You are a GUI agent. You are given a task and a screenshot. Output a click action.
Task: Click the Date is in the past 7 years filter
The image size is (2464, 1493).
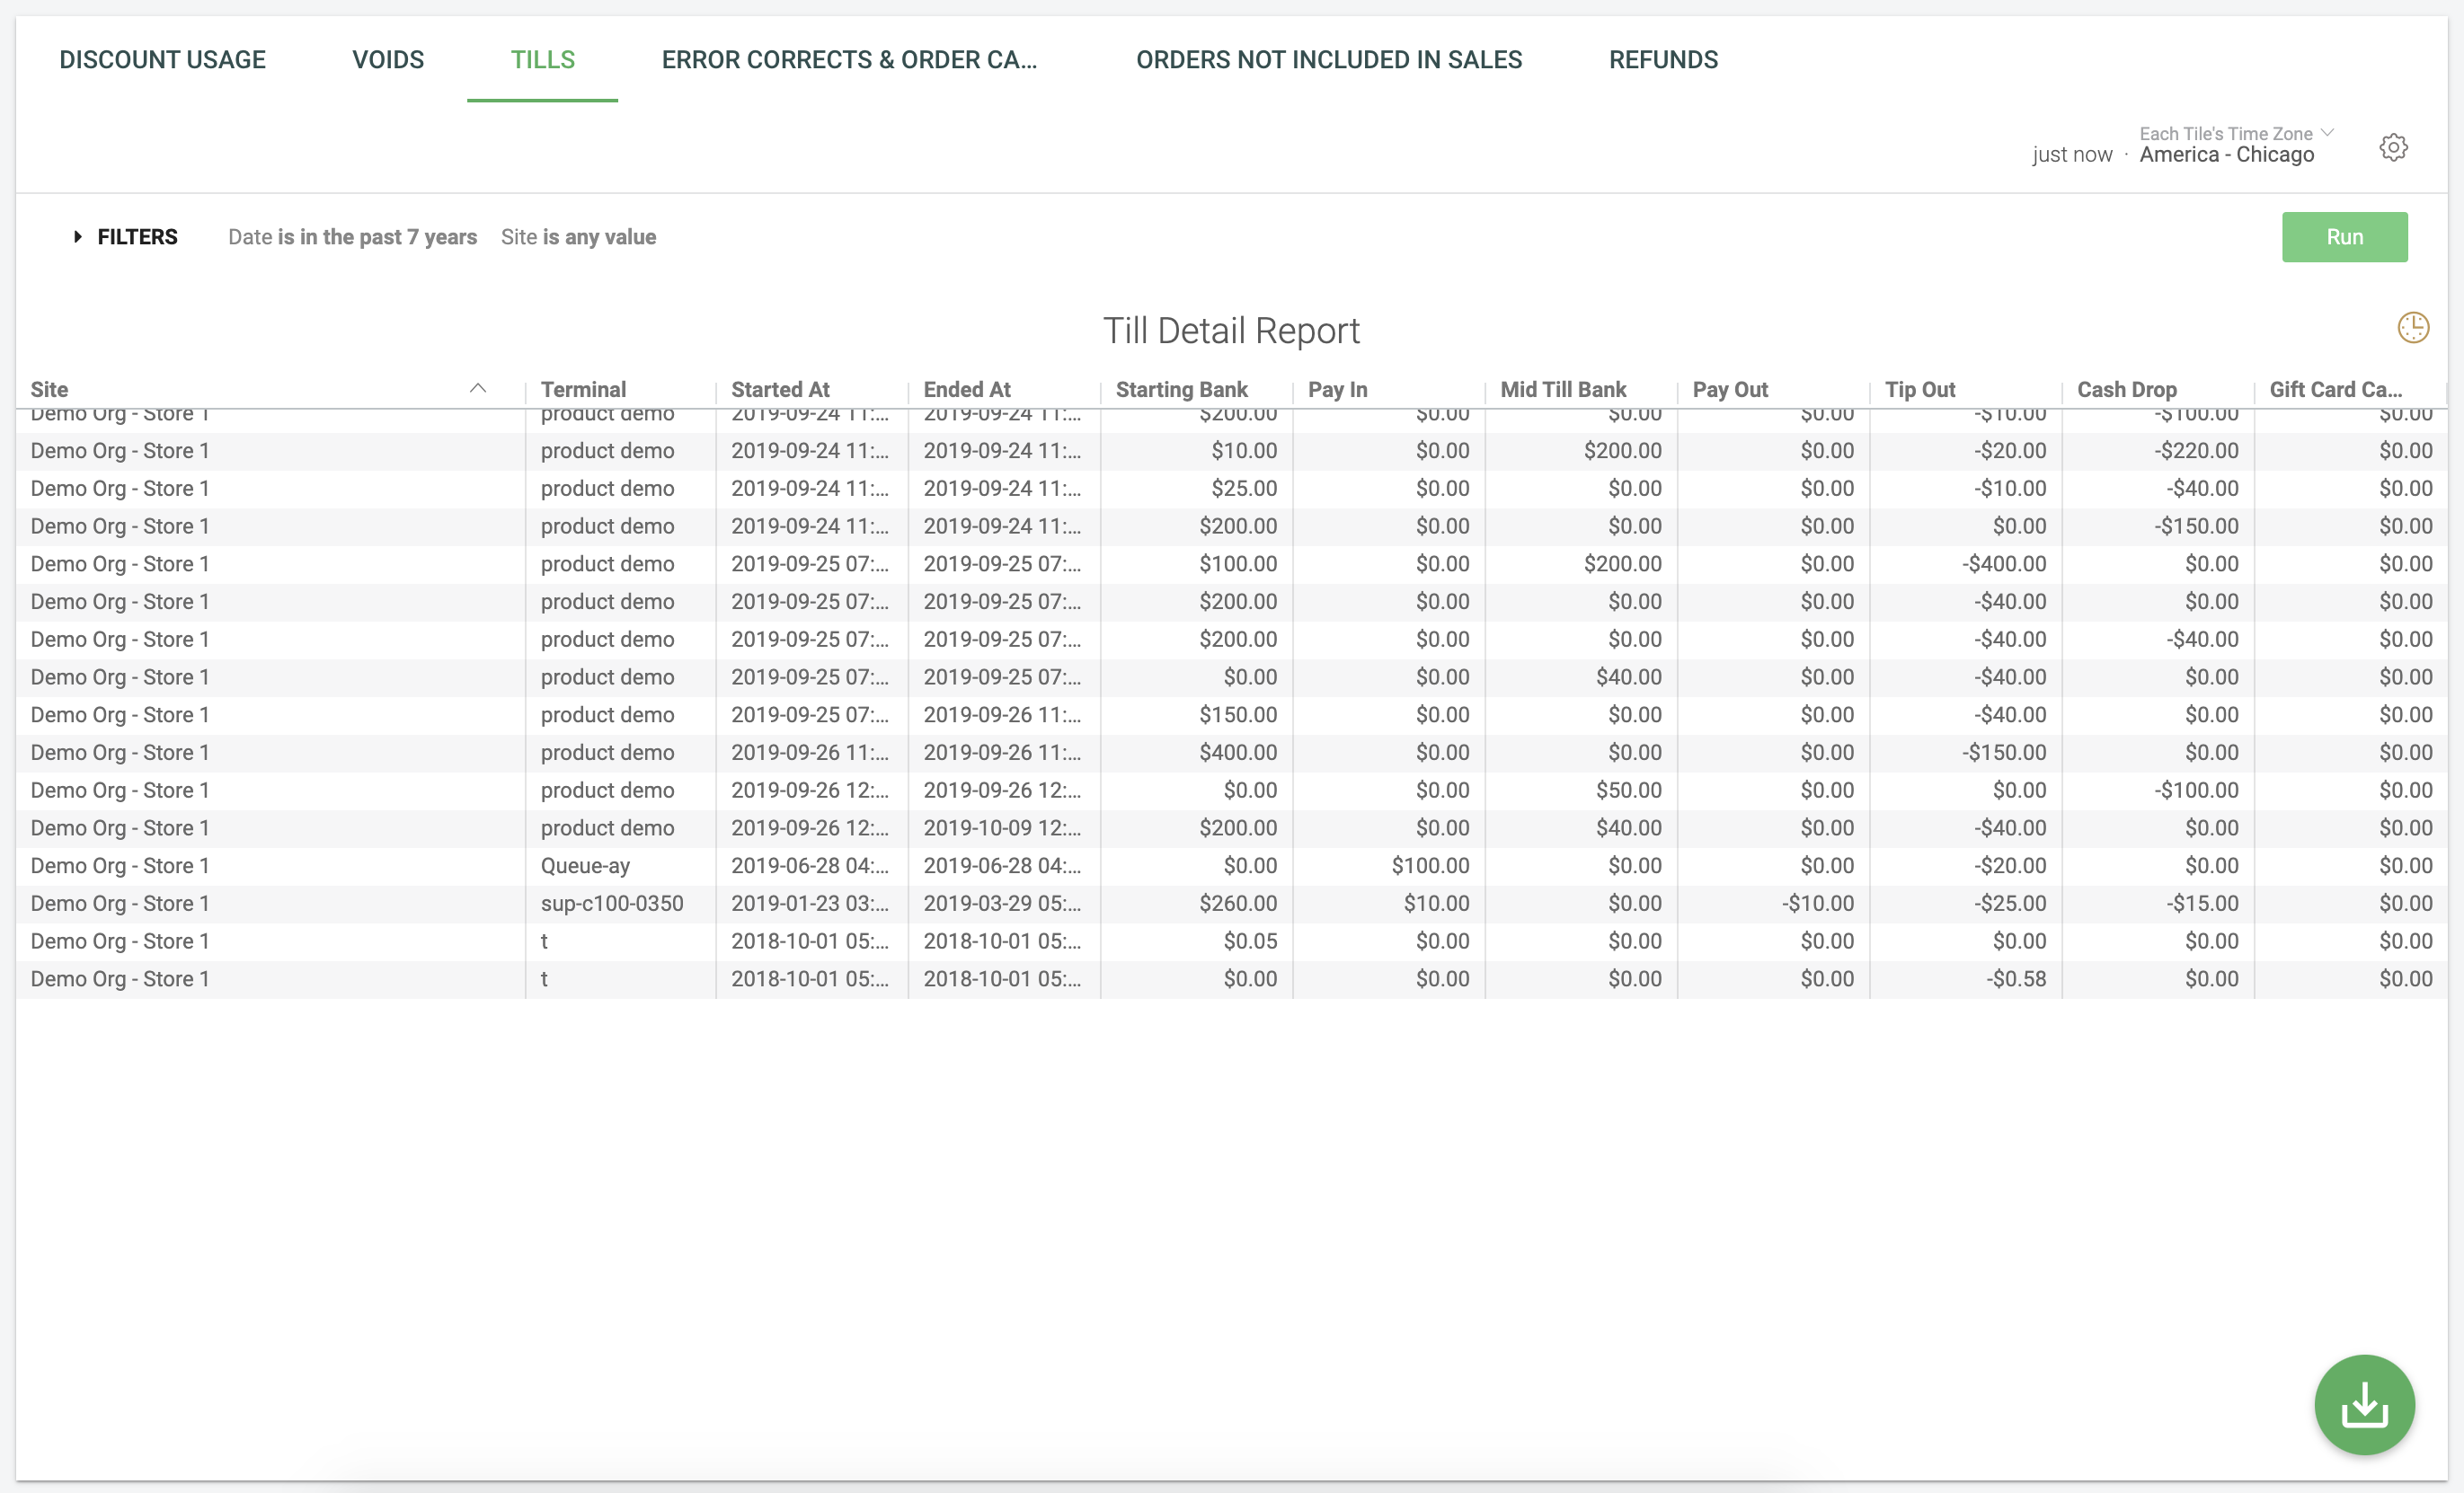coord(352,237)
